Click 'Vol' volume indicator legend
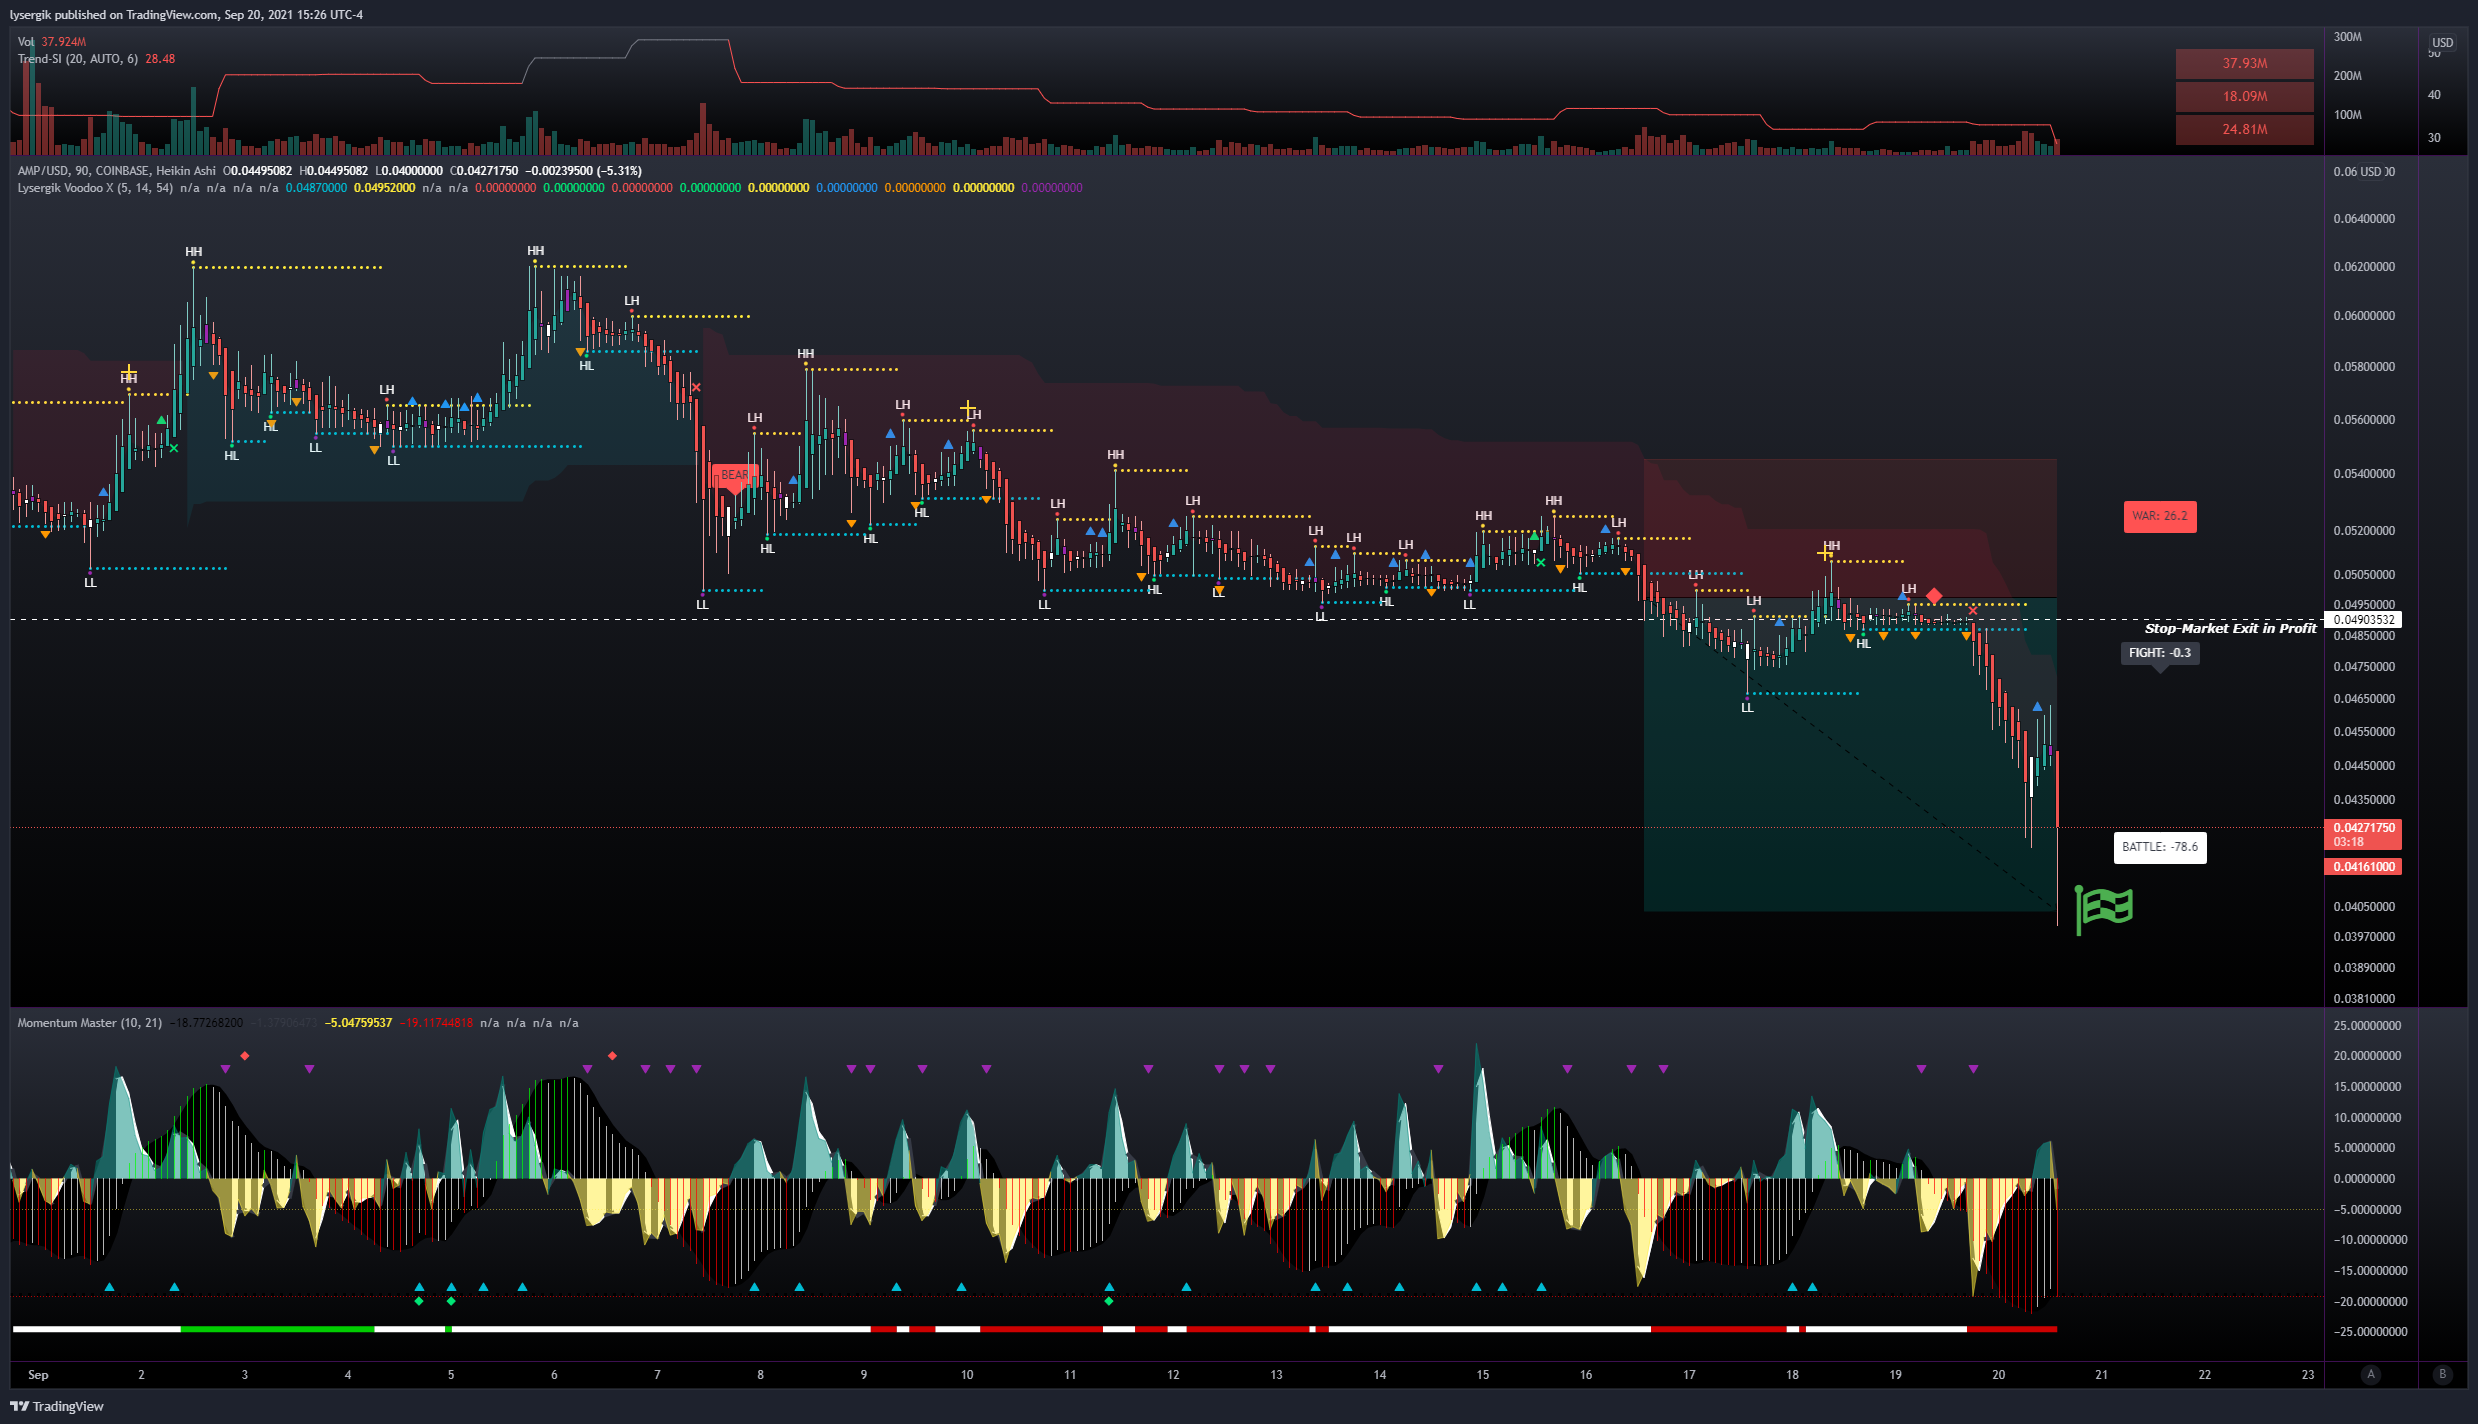 click(x=26, y=42)
